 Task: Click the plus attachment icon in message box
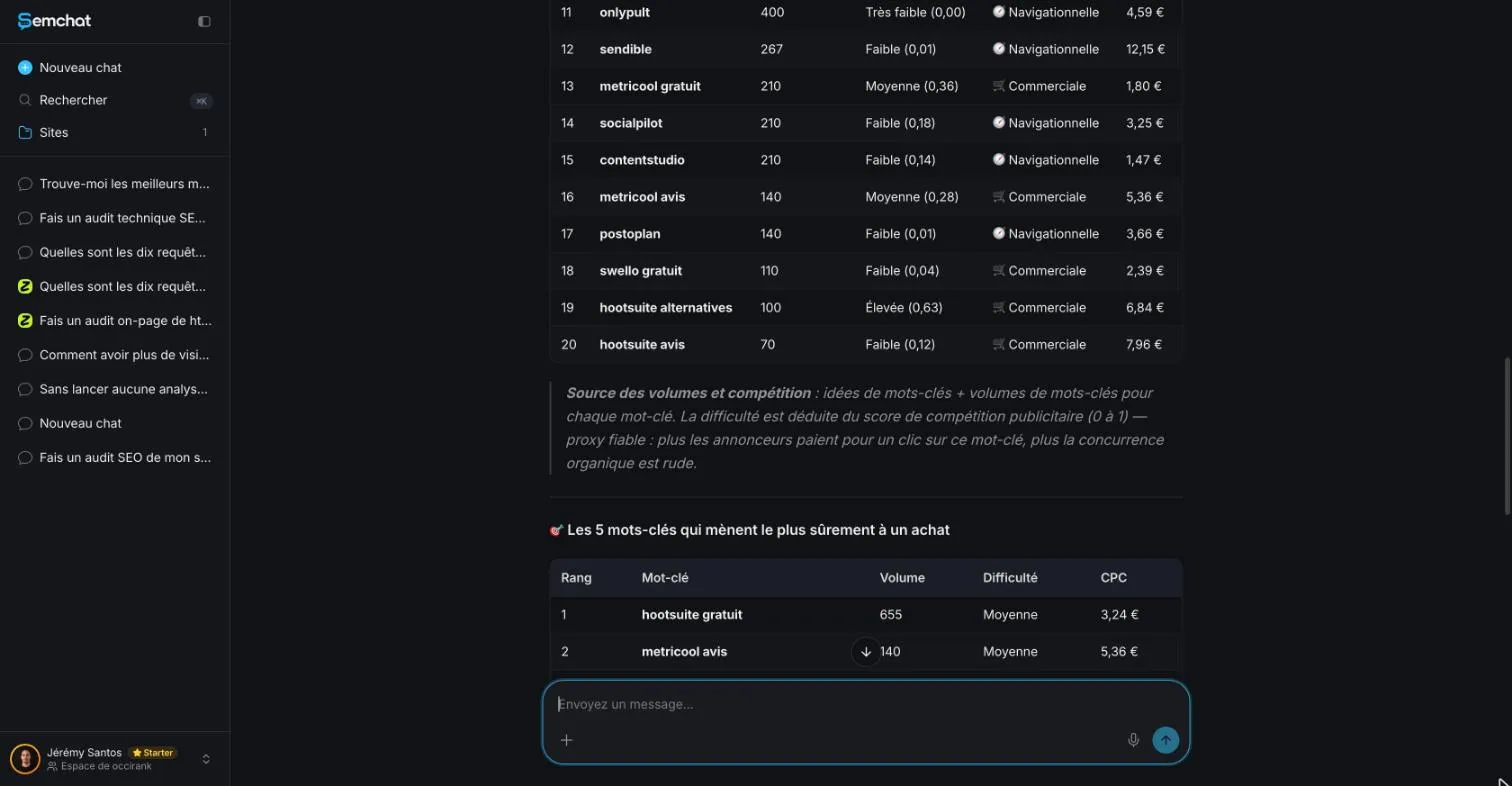coord(566,740)
